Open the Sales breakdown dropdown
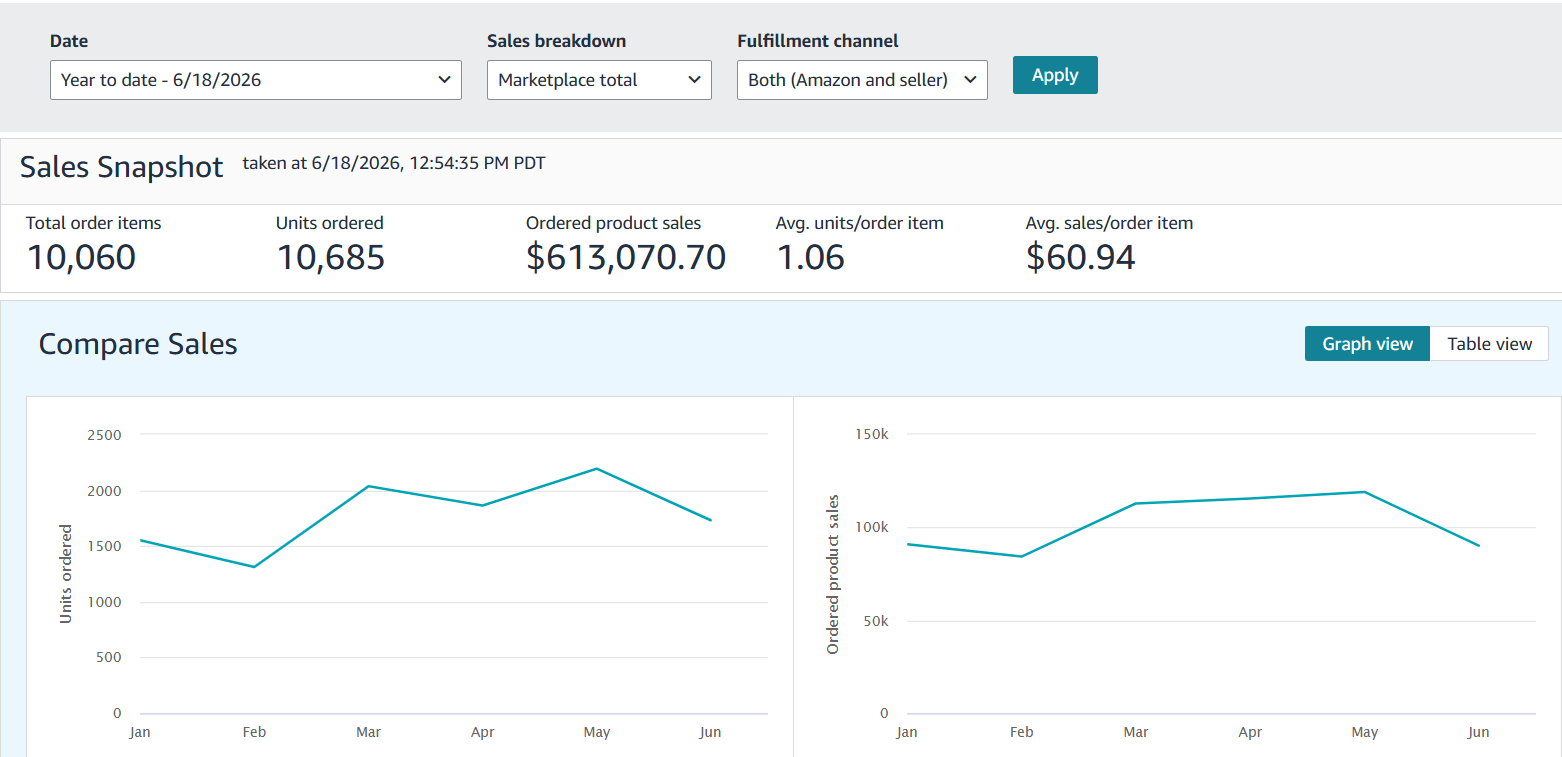The height and width of the screenshot is (757, 1562). (599, 80)
